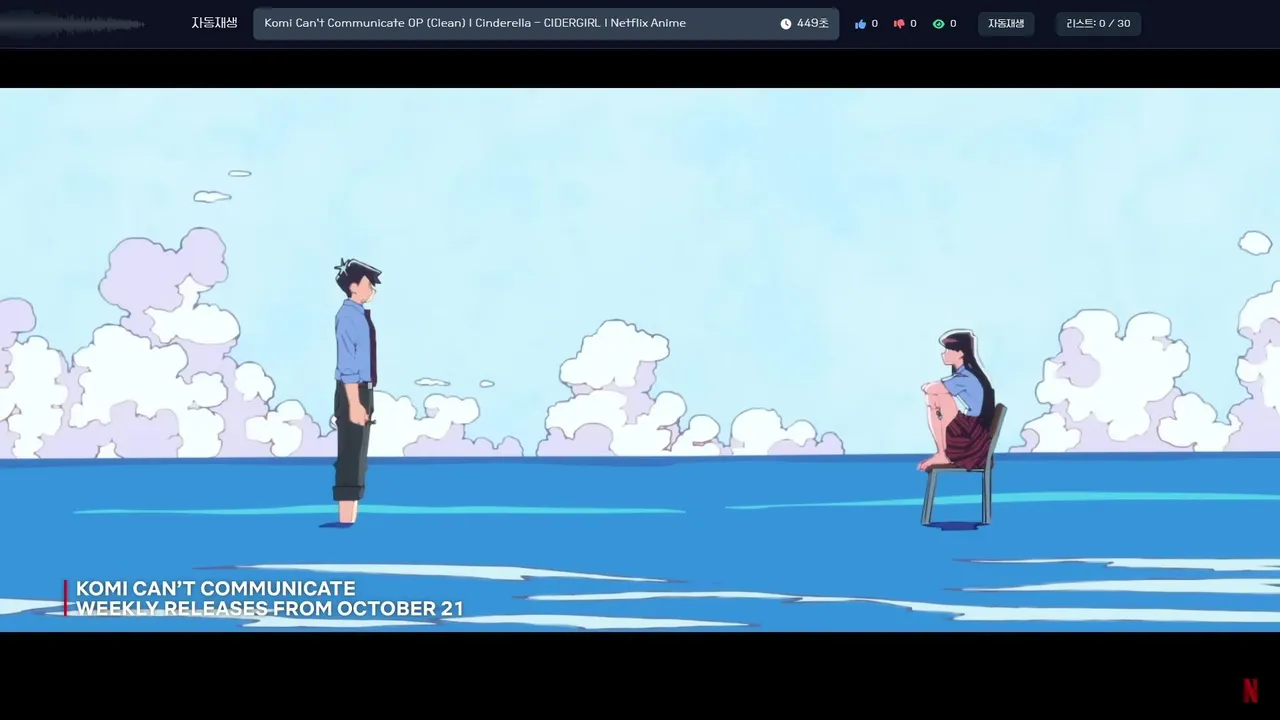Click the 'Weekly releases from October 21' caption
This screenshot has width=1280, height=720.
(270, 609)
